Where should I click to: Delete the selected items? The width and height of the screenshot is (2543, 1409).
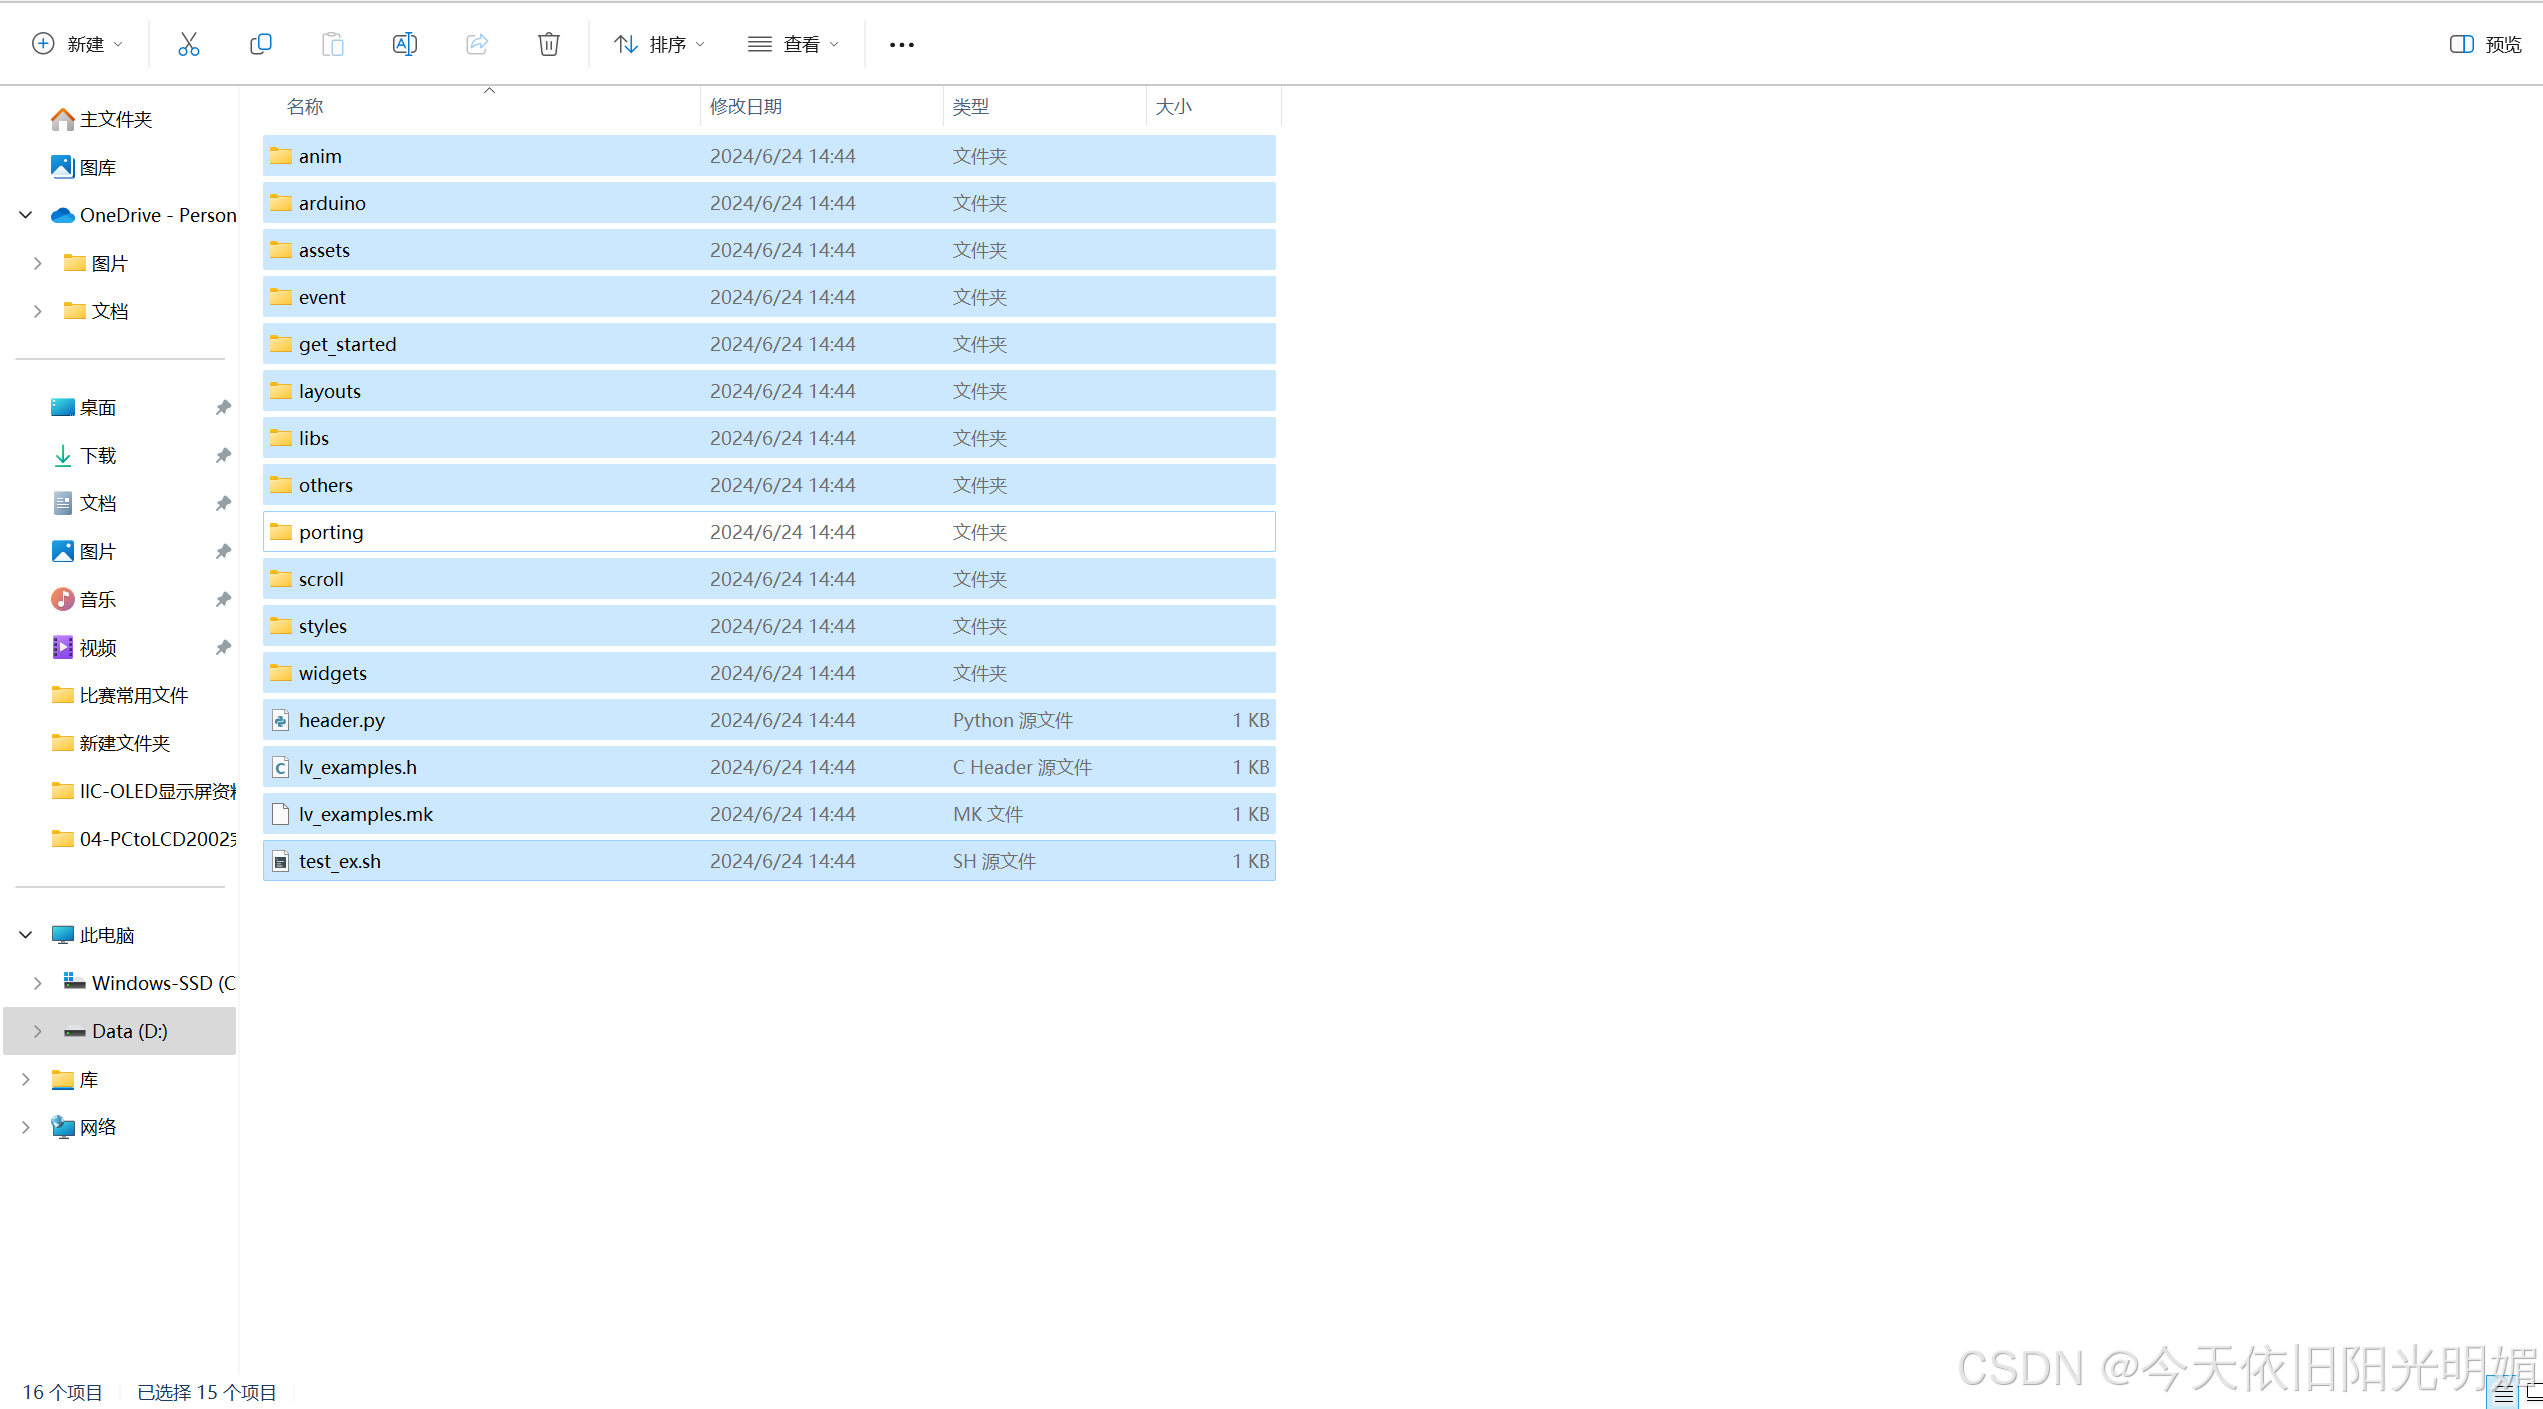548,44
